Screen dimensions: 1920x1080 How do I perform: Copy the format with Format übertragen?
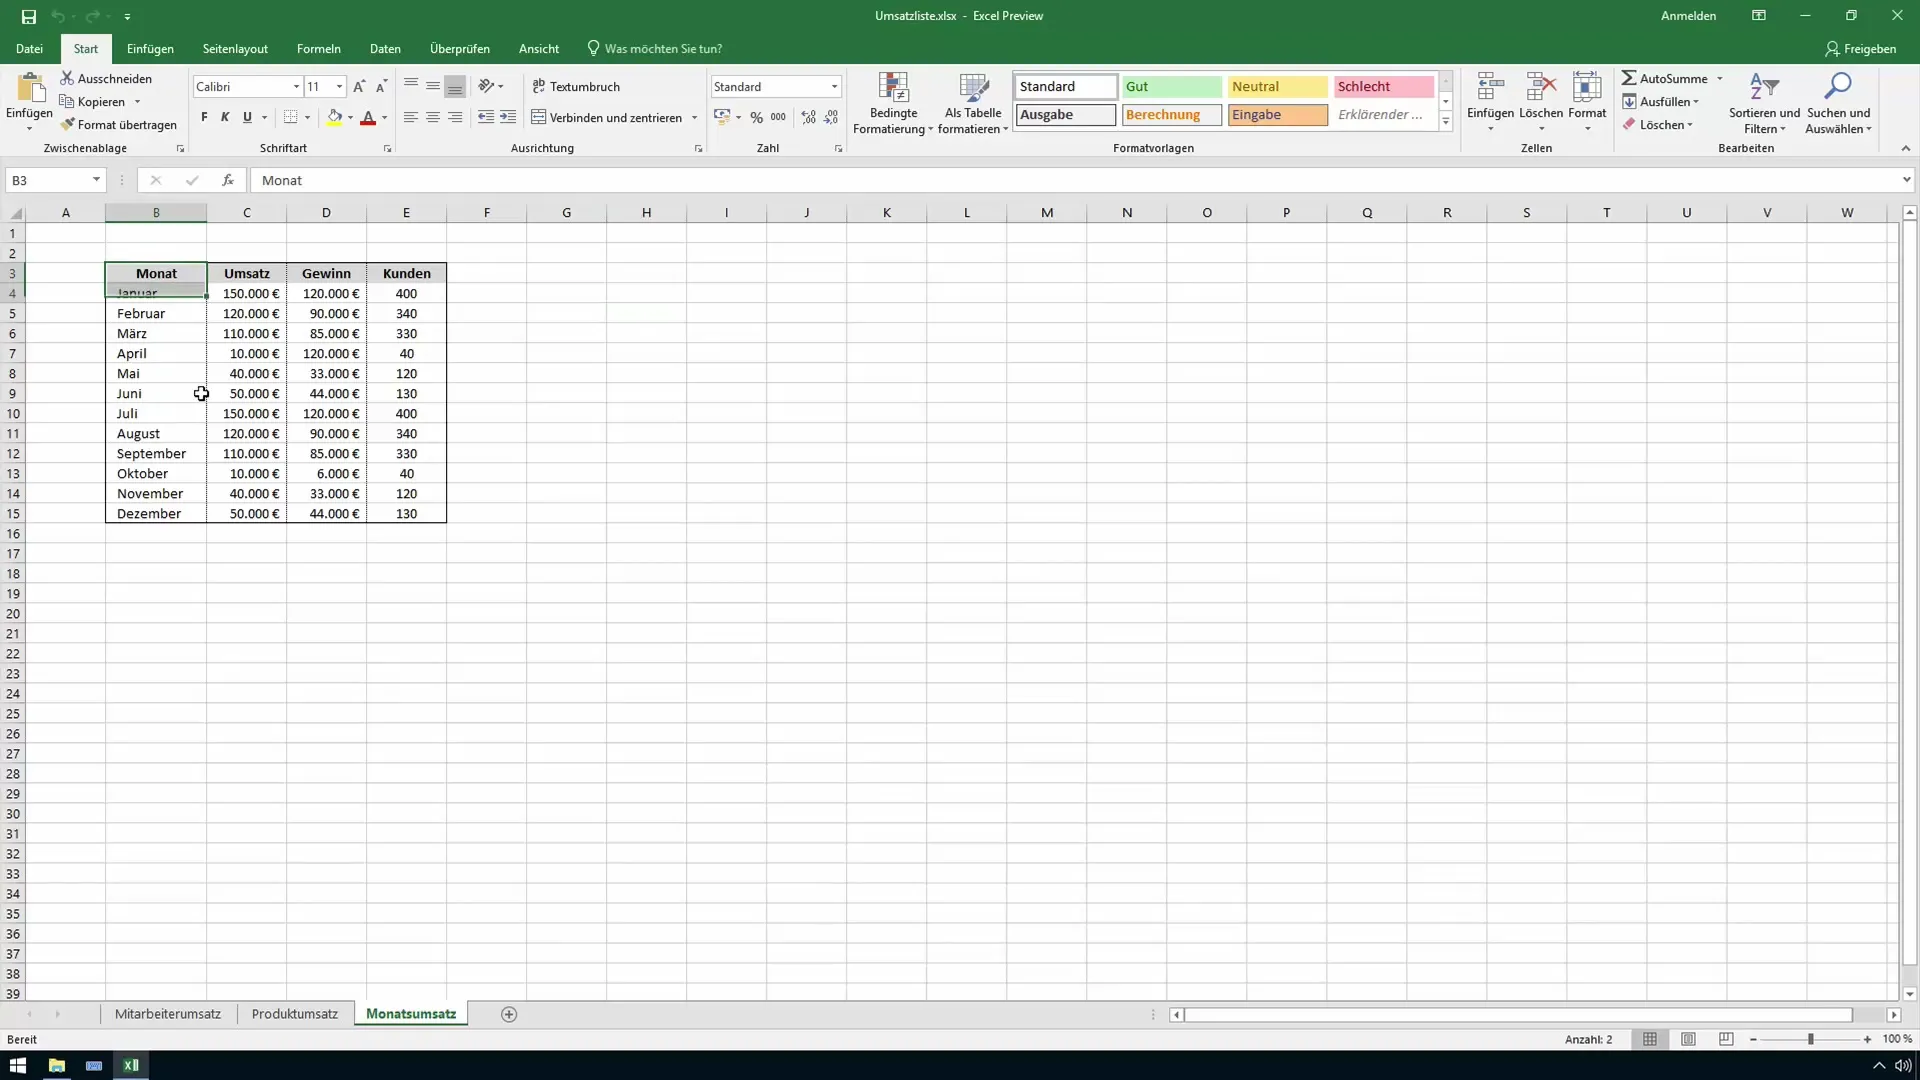[x=118, y=125]
